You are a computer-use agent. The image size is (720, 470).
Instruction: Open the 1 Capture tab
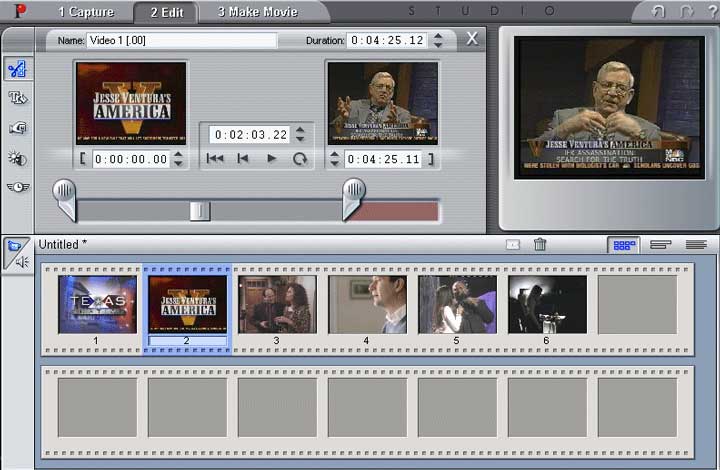click(86, 12)
